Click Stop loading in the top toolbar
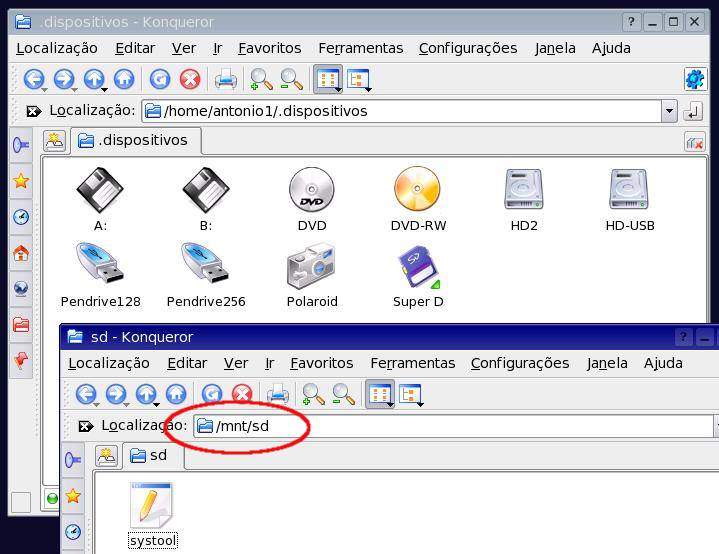Image resolution: width=719 pixels, height=554 pixels. 190,79
